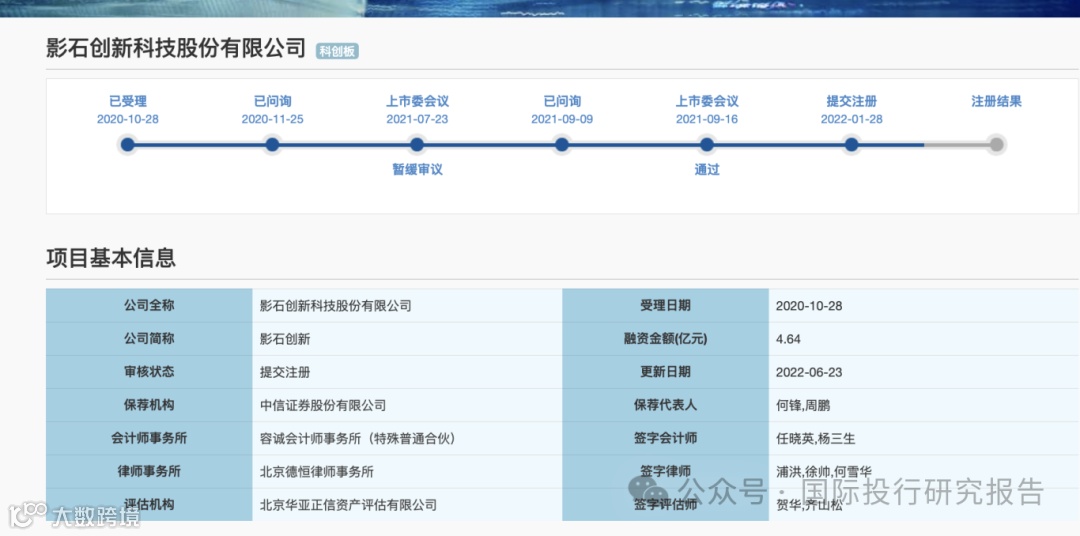The image size is (1080, 536).
Task: Click the 提交注册 stage label in timeline
Action: click(851, 101)
